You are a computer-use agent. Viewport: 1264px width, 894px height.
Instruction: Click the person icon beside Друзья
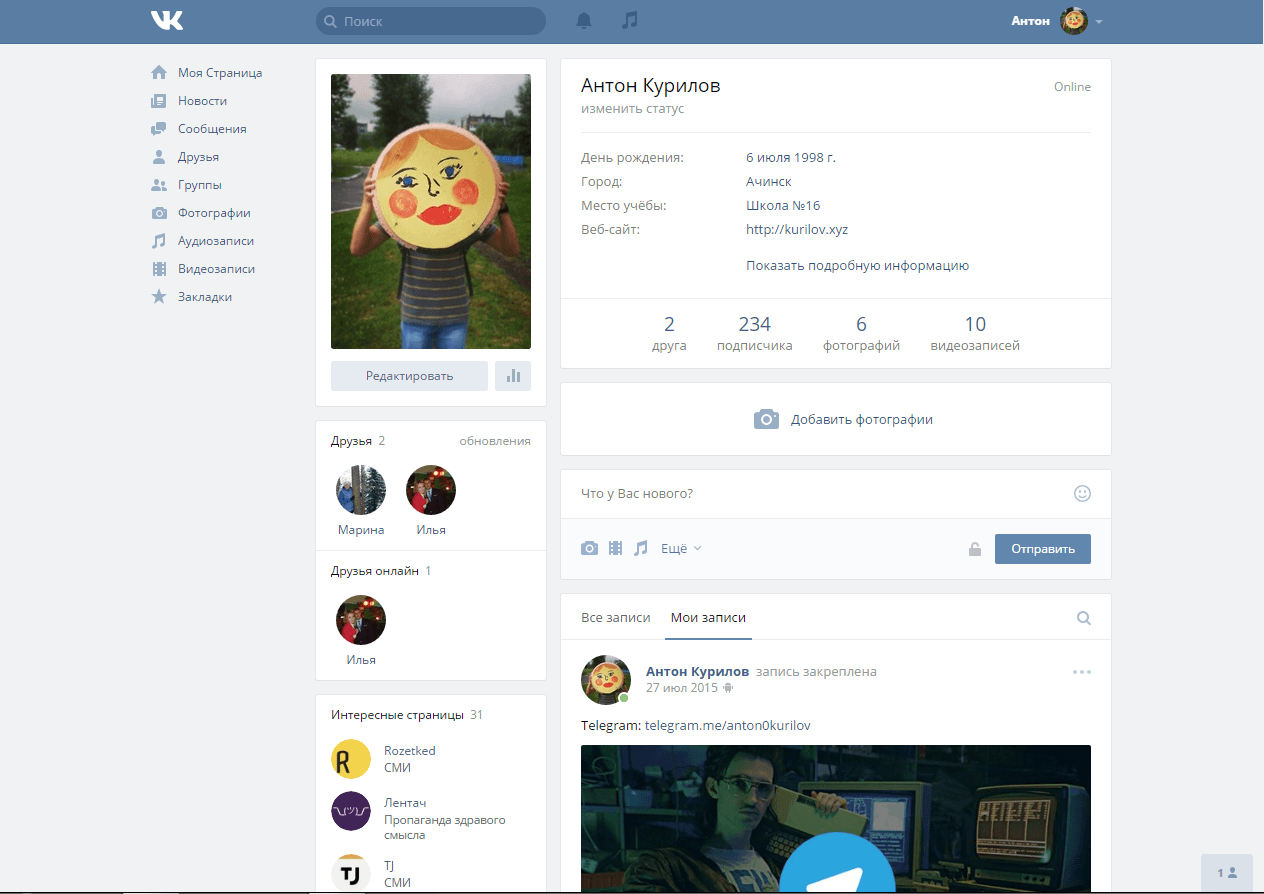point(158,157)
